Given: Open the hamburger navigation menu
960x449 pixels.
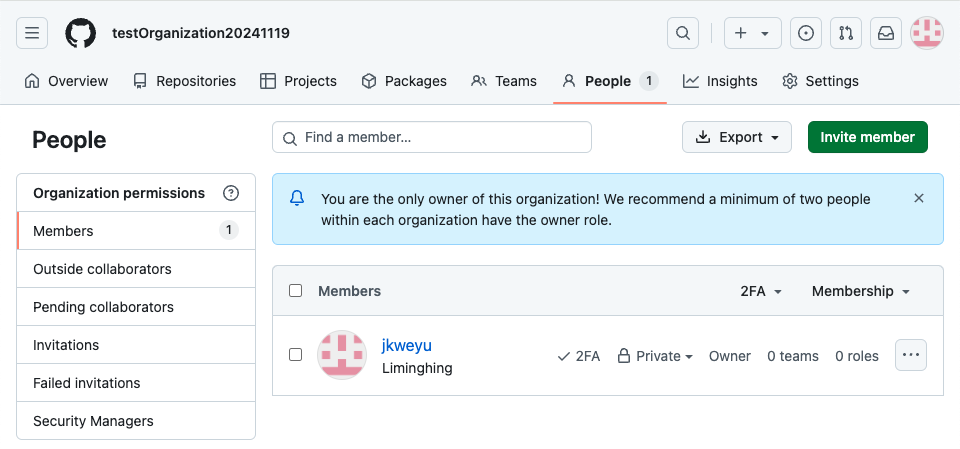Looking at the screenshot, I should [x=32, y=33].
